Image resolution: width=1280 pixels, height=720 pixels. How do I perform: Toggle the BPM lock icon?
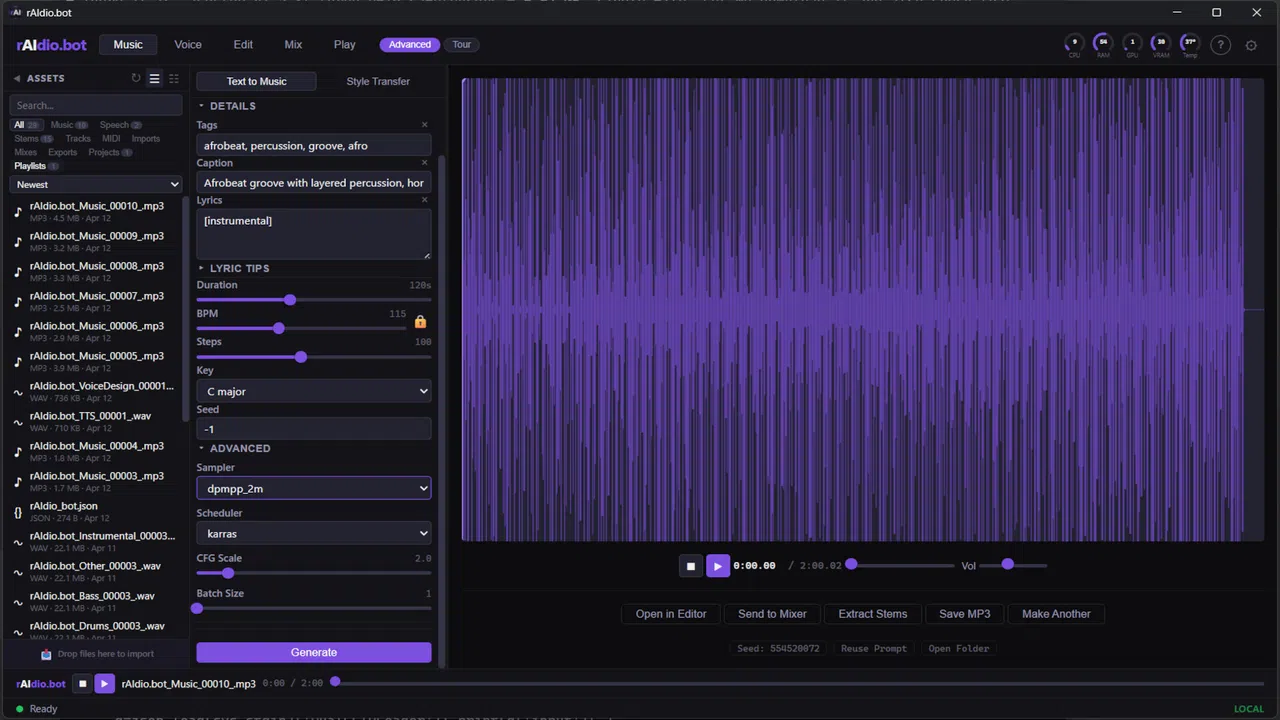420,322
